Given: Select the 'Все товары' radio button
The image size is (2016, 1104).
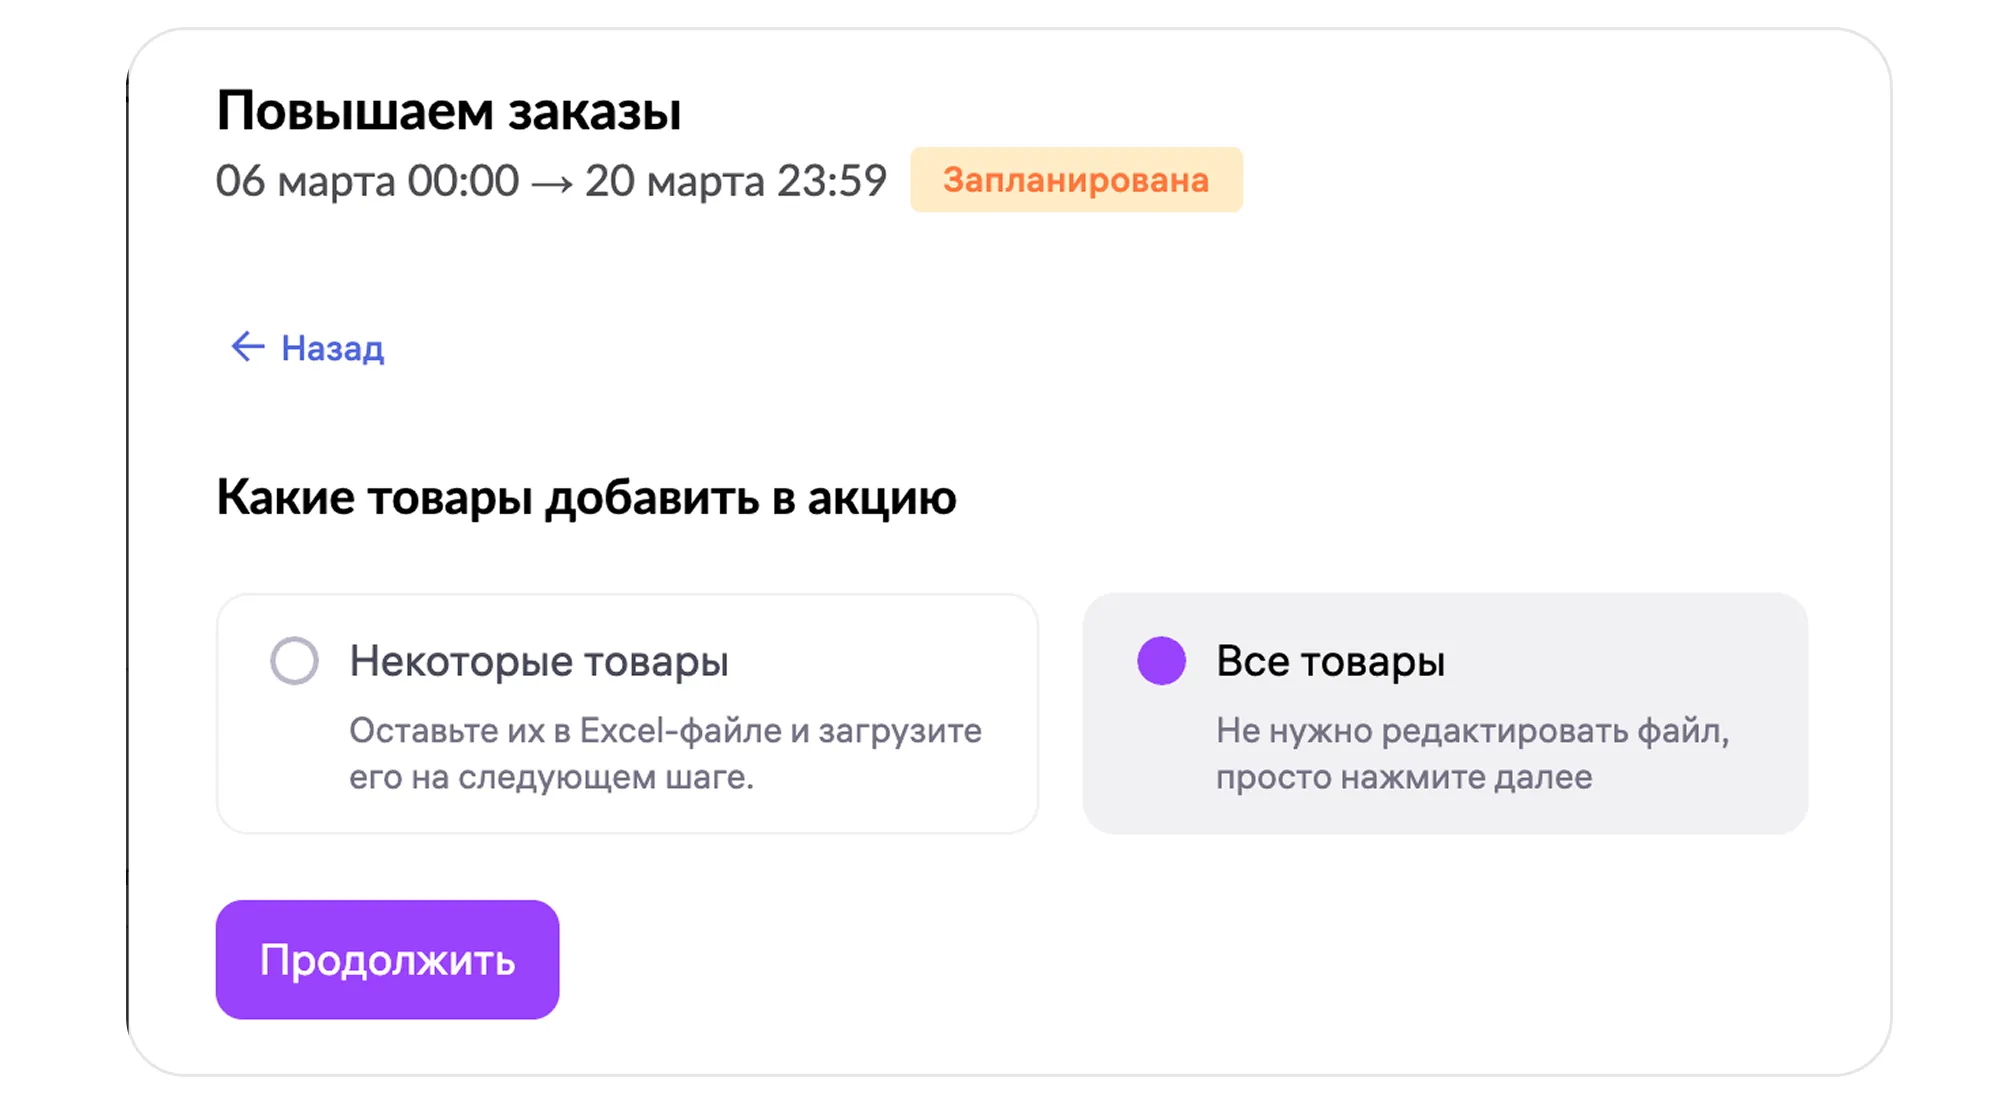Looking at the screenshot, I should pos(1161,661).
